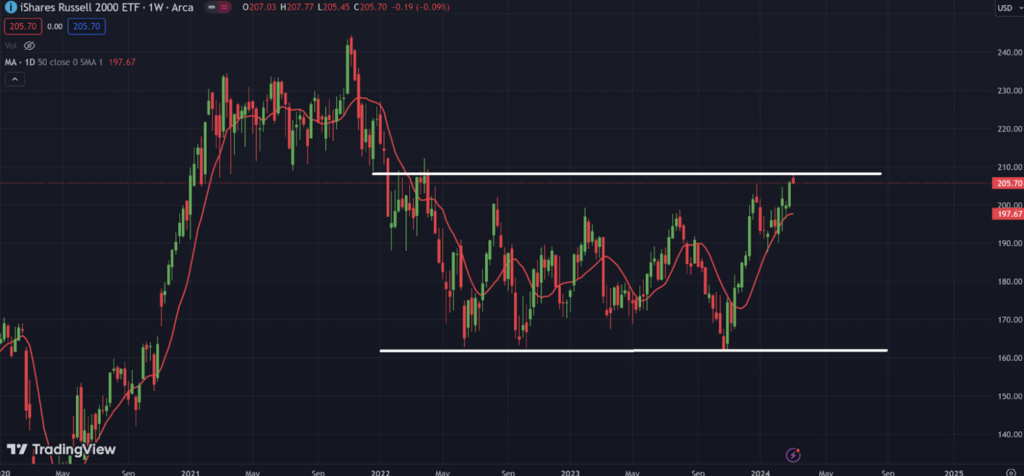Click the 150.00 price axis label
Image resolution: width=1024 pixels, height=476 pixels.
click(x=1008, y=396)
